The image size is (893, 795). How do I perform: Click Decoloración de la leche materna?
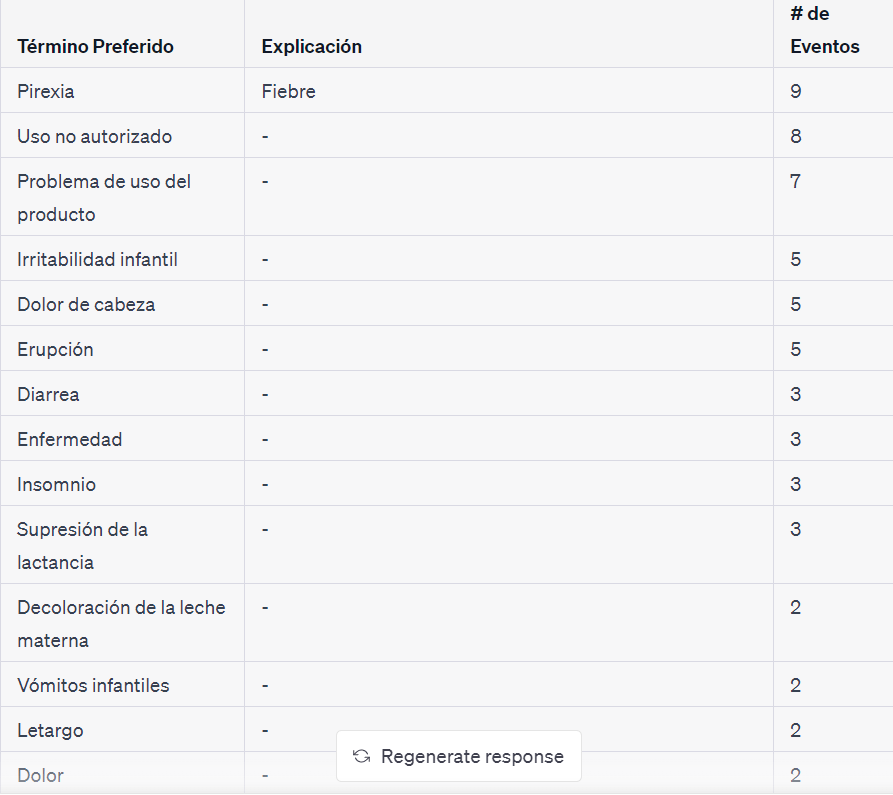pyautogui.click(x=121, y=624)
